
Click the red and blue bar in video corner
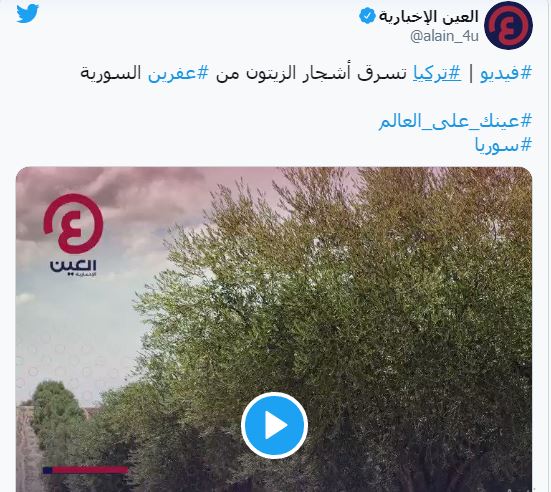(85, 470)
